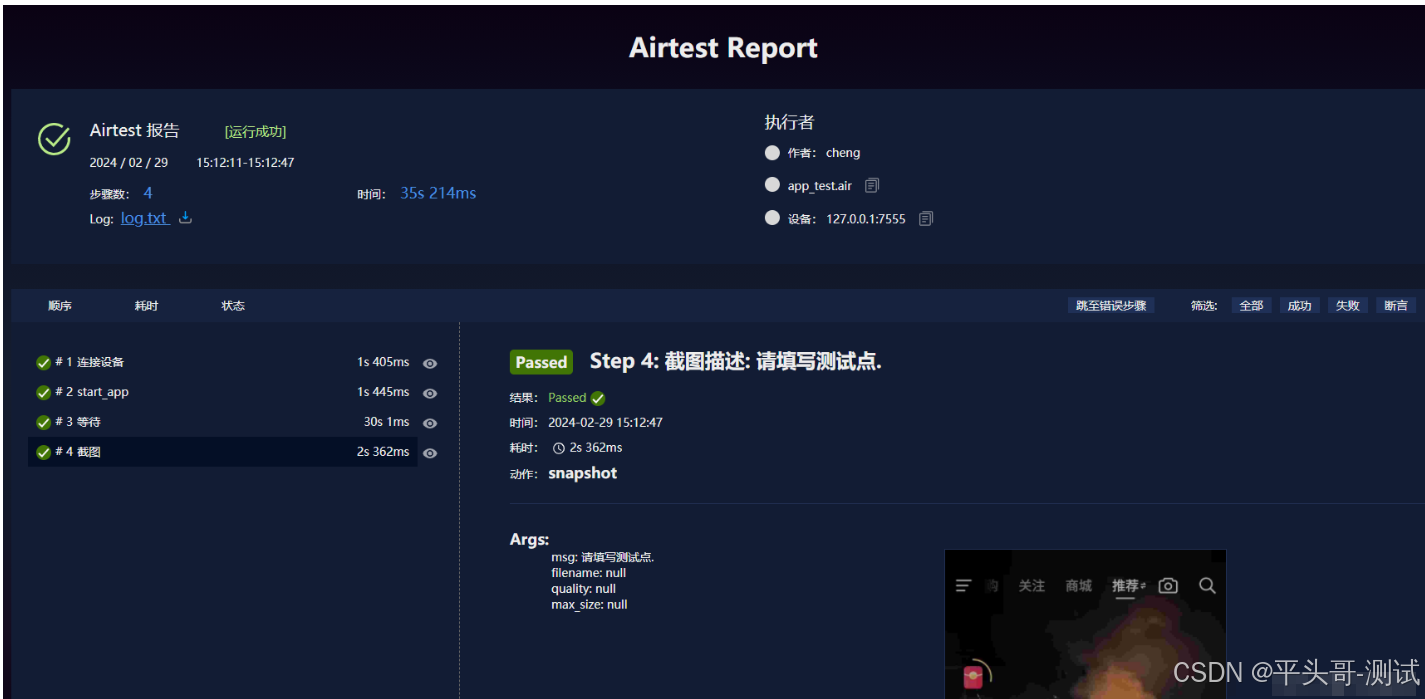Sort steps by 状态 column
This screenshot has height=699, width=1425.
[233, 306]
